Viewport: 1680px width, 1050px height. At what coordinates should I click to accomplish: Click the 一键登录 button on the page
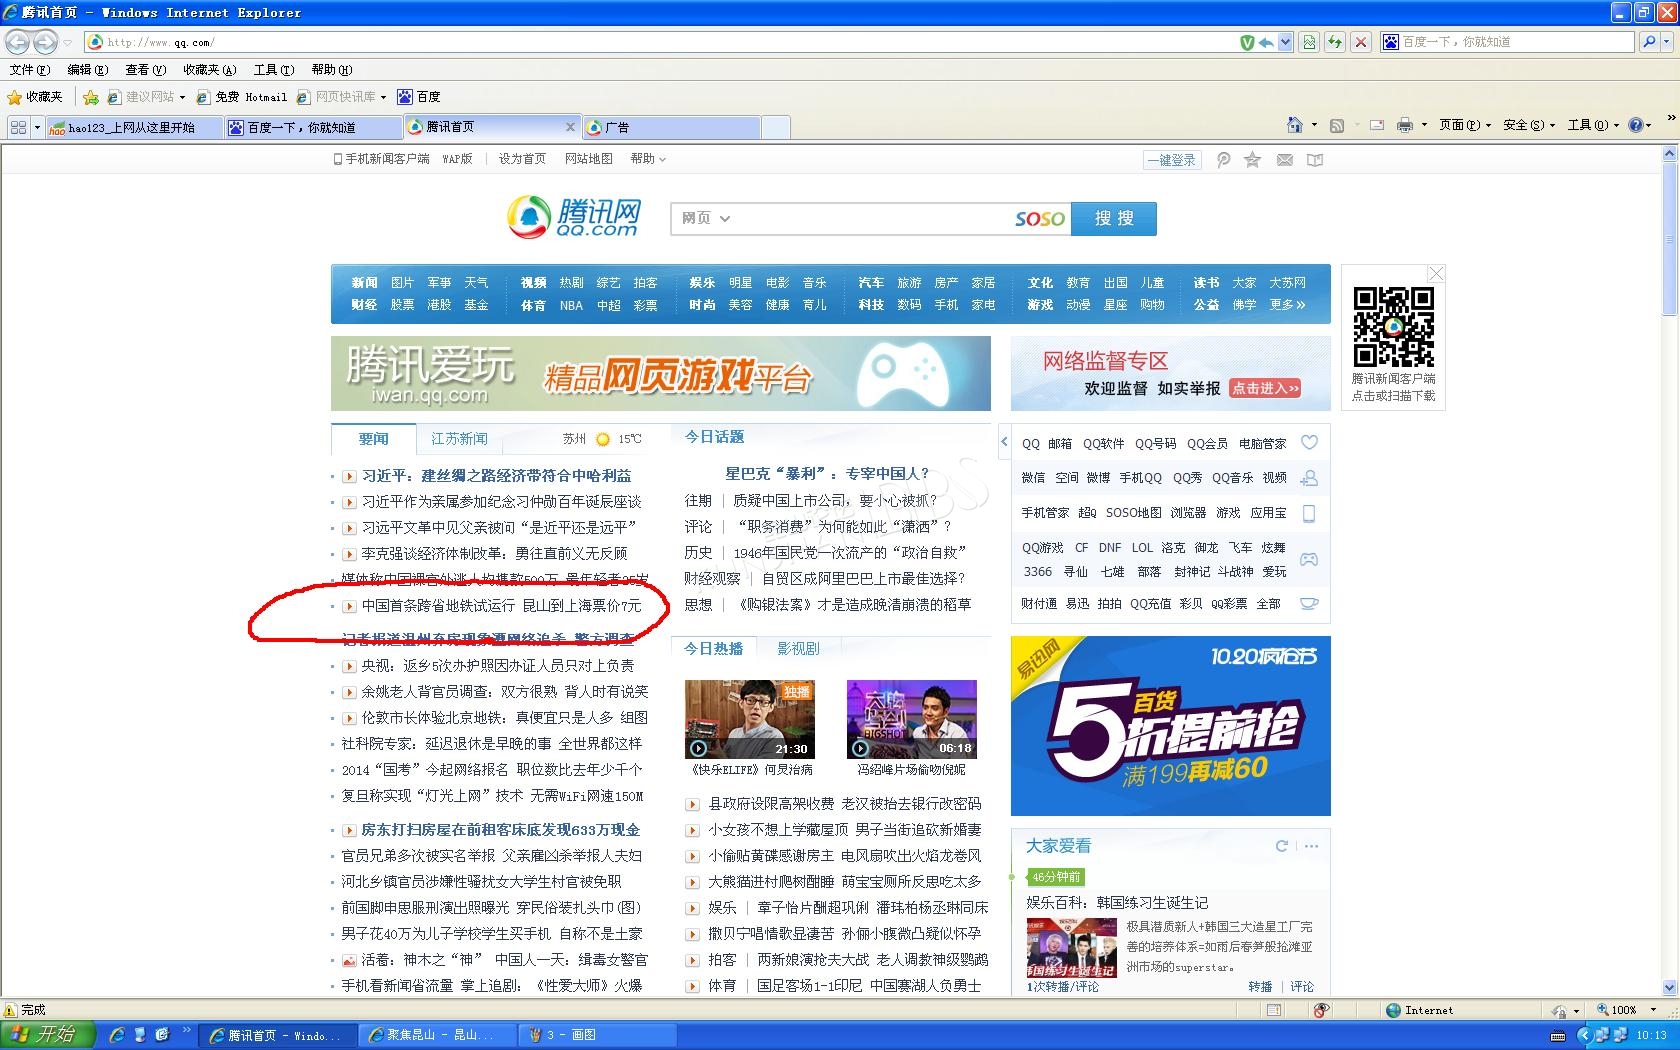(1171, 160)
